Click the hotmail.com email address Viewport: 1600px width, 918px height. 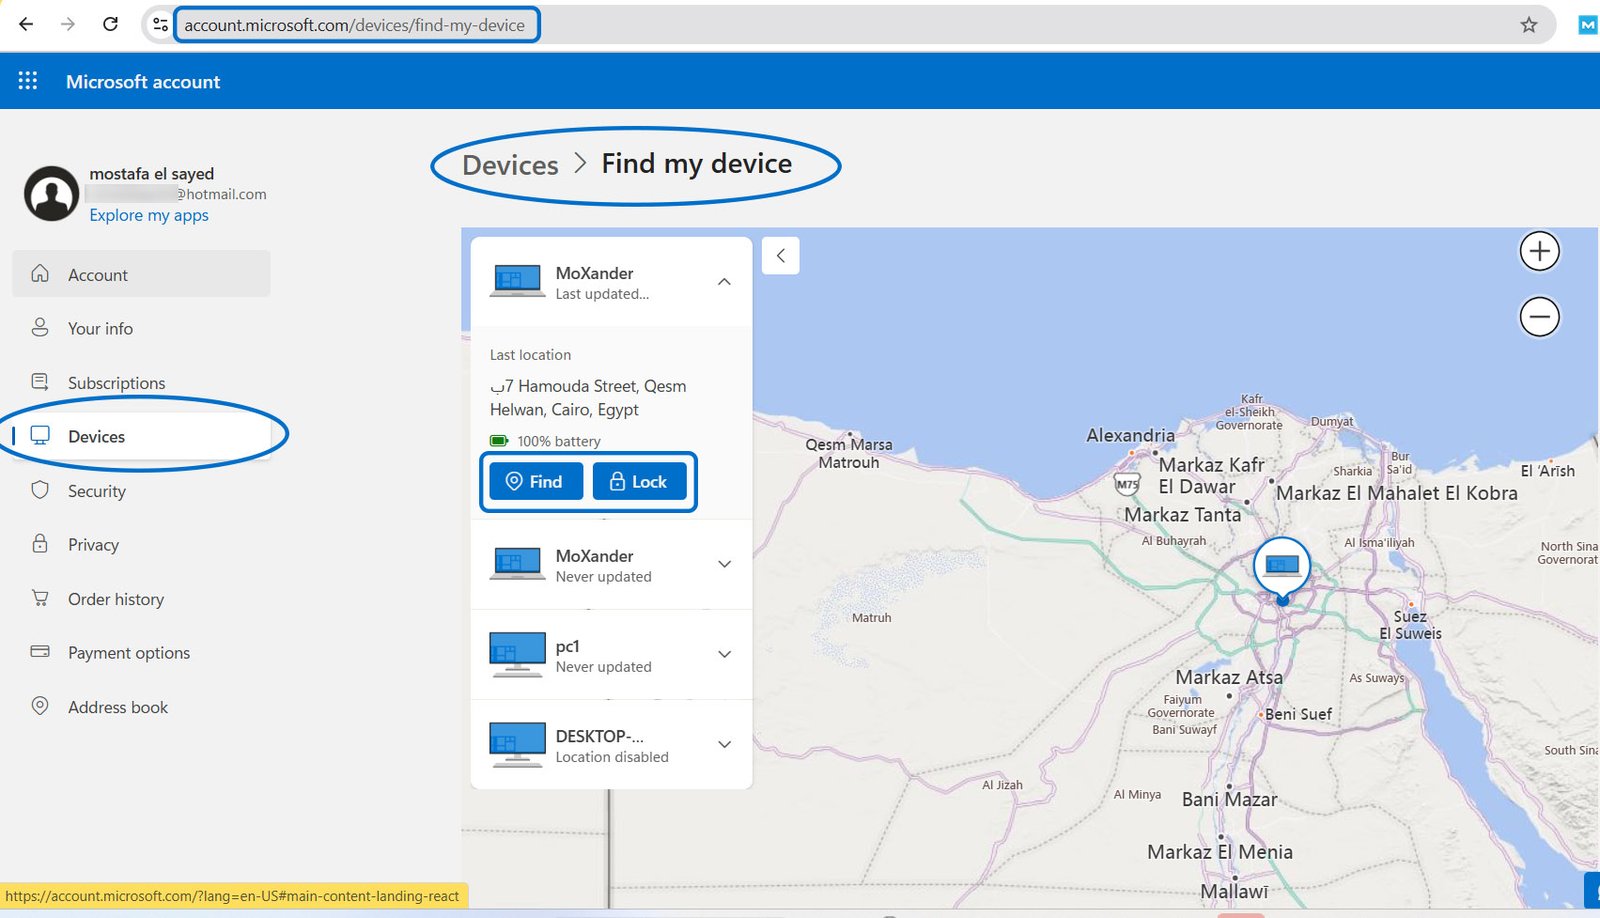[x=178, y=194]
